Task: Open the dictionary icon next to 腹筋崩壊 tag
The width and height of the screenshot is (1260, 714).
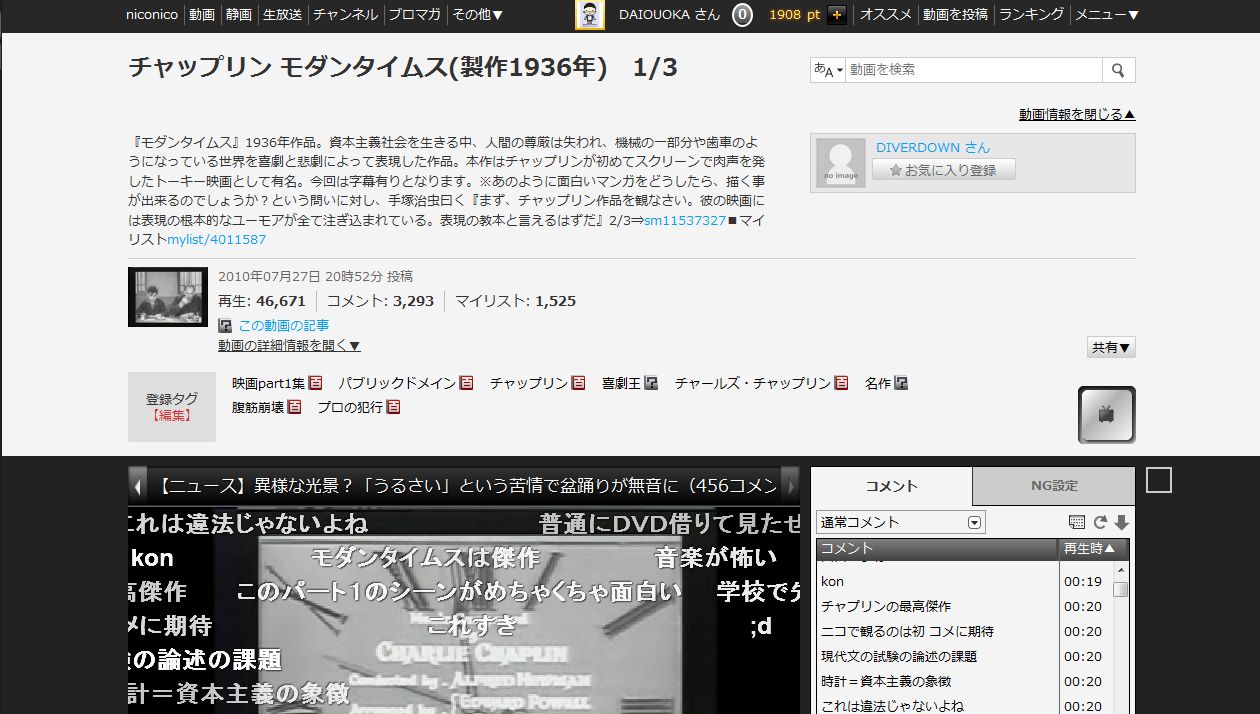Action: tap(294, 407)
